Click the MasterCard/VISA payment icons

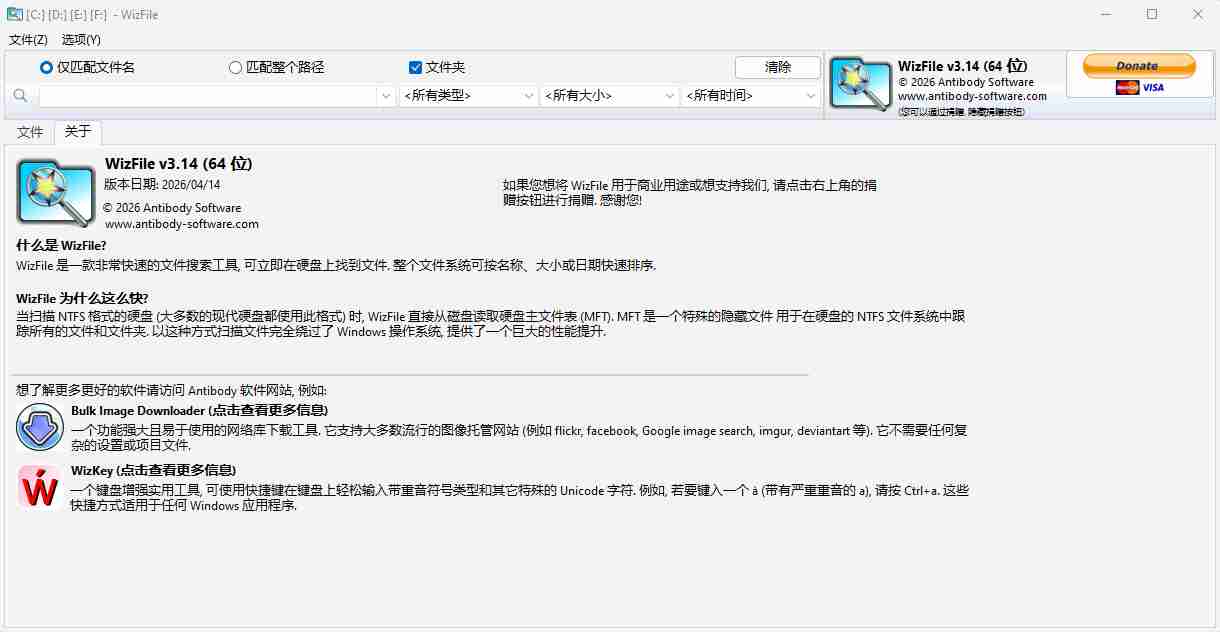[1140, 88]
